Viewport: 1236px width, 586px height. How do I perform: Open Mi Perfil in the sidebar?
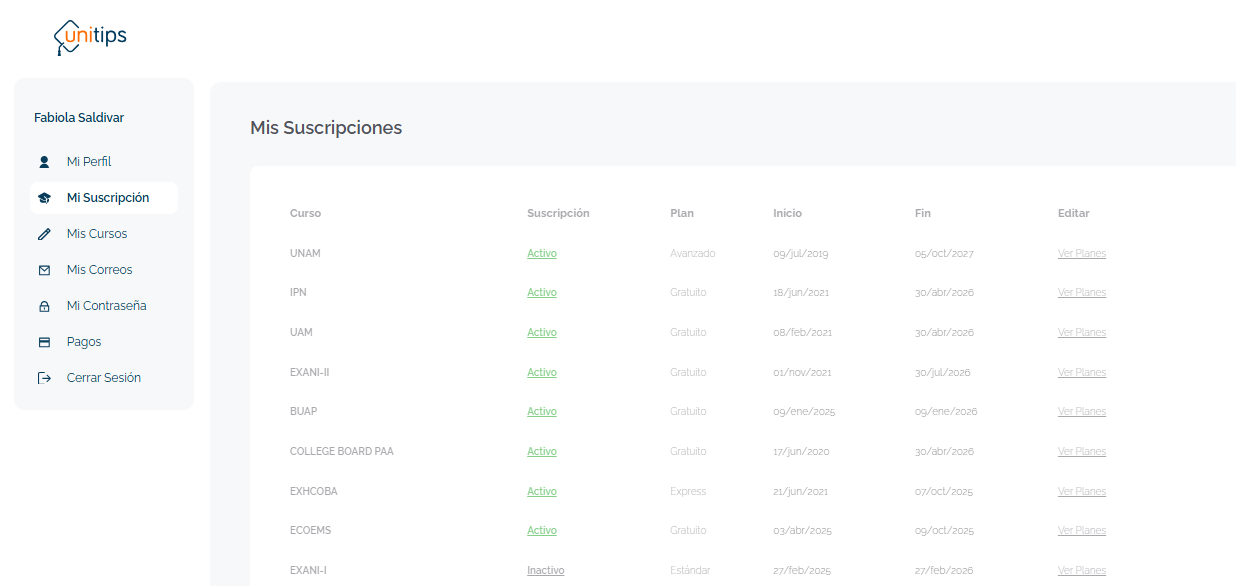coord(89,162)
